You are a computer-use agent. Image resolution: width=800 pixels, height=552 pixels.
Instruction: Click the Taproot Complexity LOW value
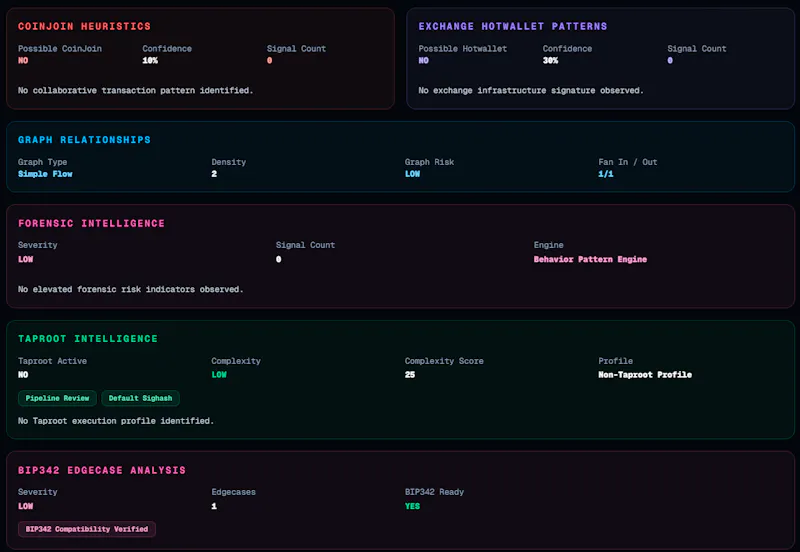pos(219,374)
